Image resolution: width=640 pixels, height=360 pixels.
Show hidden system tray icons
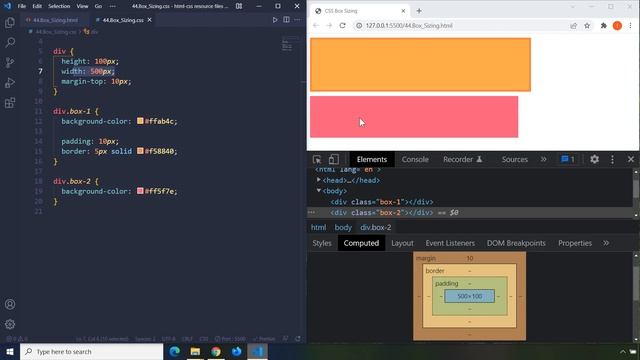point(623,352)
